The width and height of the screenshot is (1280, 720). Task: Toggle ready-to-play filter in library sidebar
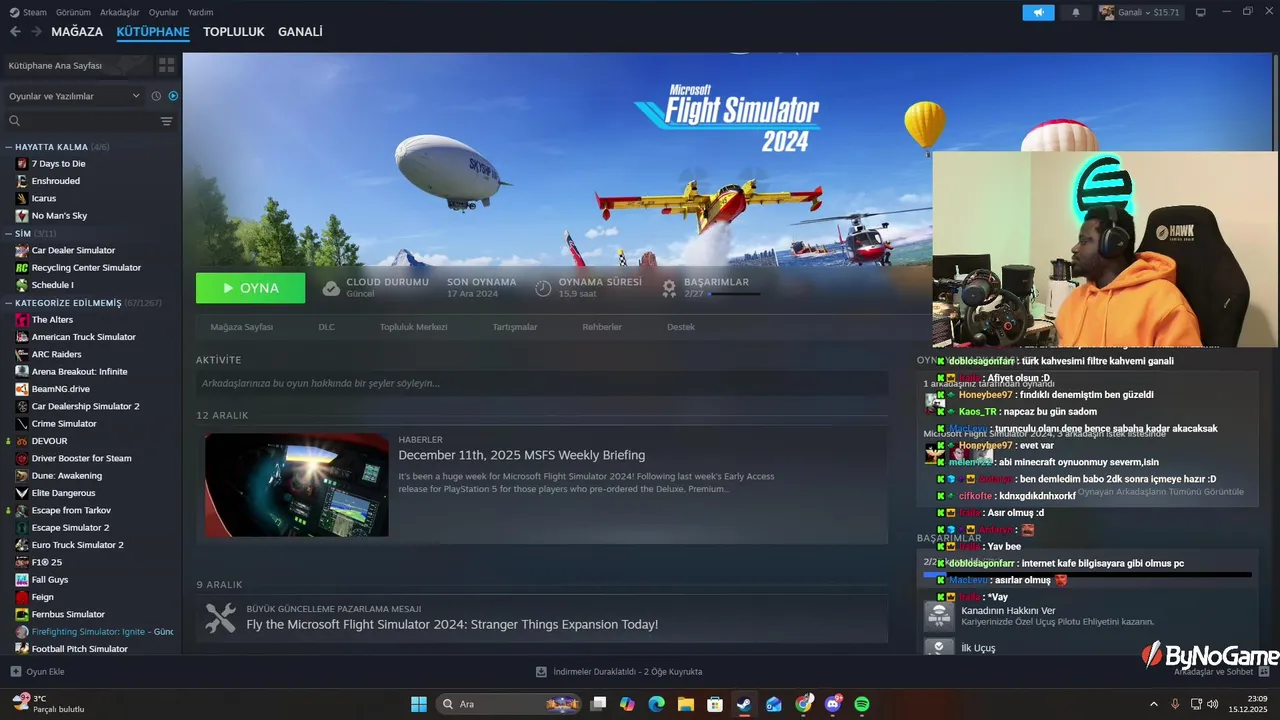pyautogui.click(x=173, y=96)
